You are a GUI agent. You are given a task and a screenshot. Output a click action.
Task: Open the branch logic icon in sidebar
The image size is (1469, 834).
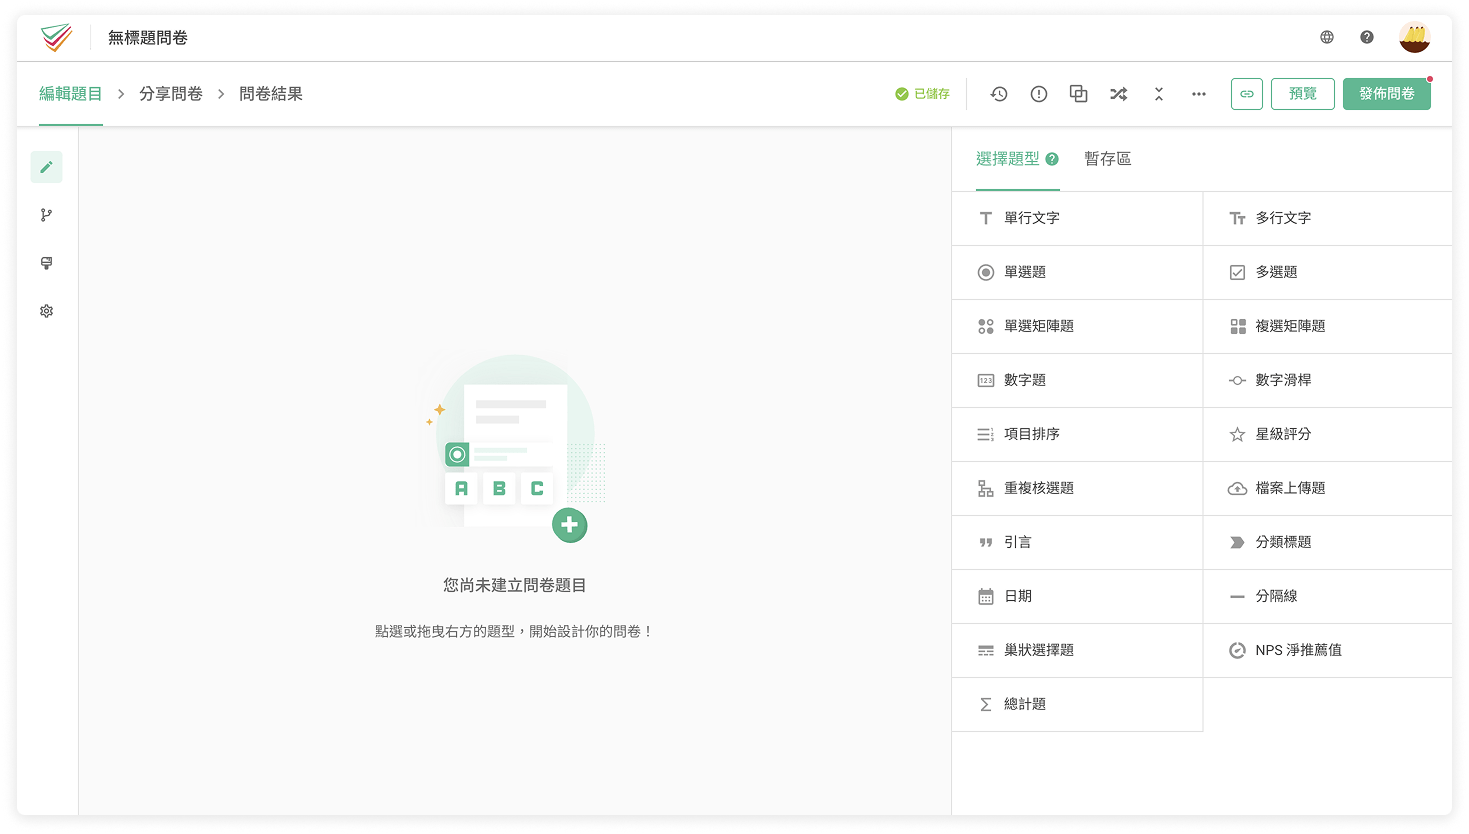pyautogui.click(x=47, y=215)
